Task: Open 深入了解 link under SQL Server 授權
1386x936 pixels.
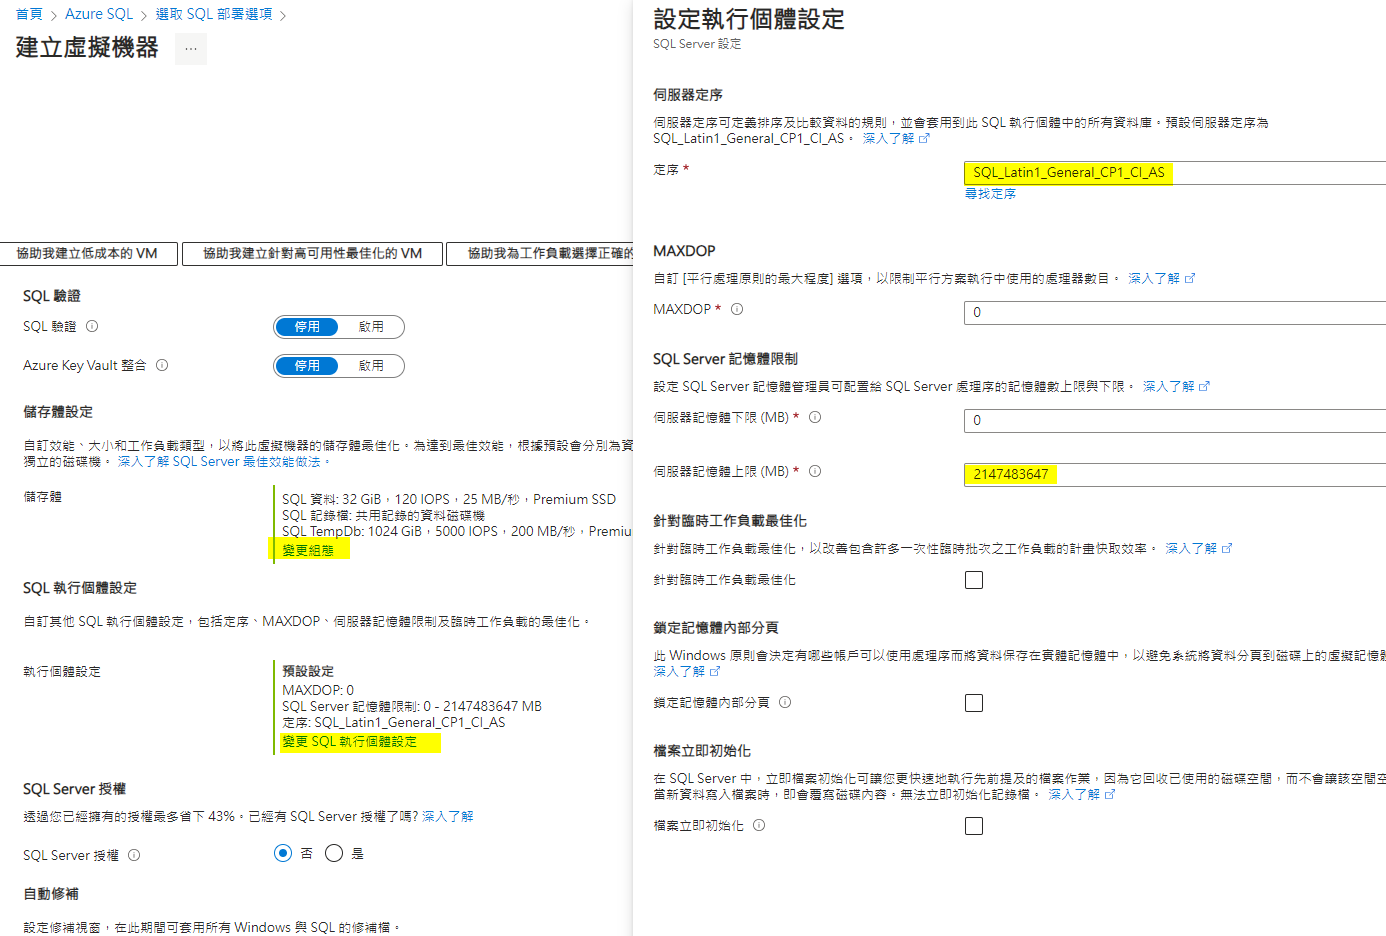Action: [448, 817]
